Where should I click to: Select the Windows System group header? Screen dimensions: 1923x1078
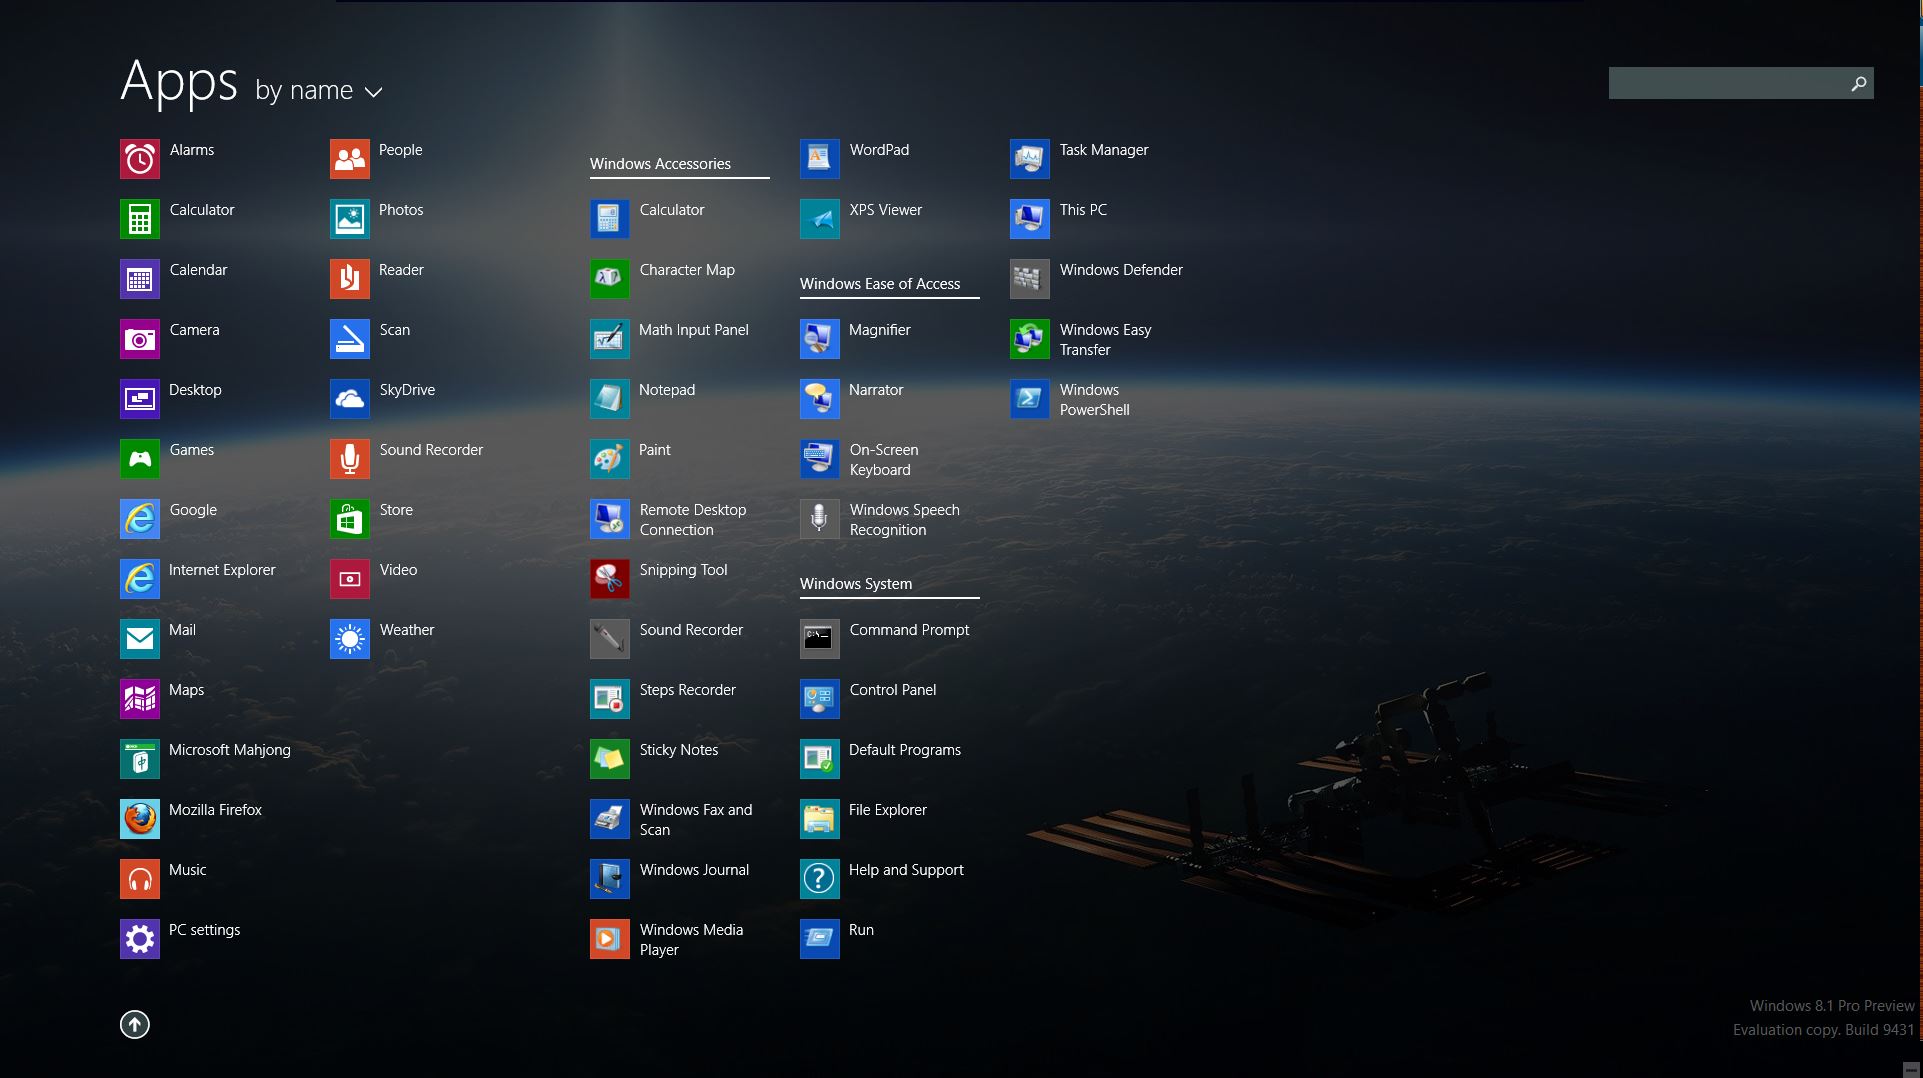(x=856, y=584)
